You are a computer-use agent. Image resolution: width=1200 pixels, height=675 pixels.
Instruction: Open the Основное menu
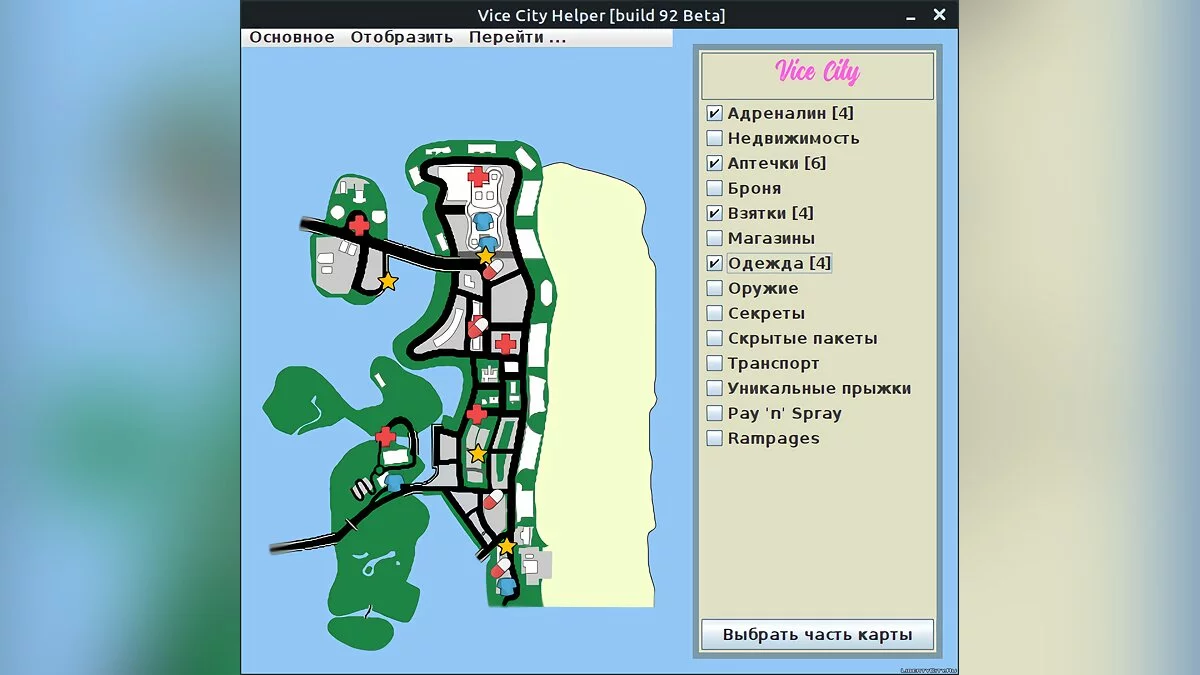click(x=291, y=37)
